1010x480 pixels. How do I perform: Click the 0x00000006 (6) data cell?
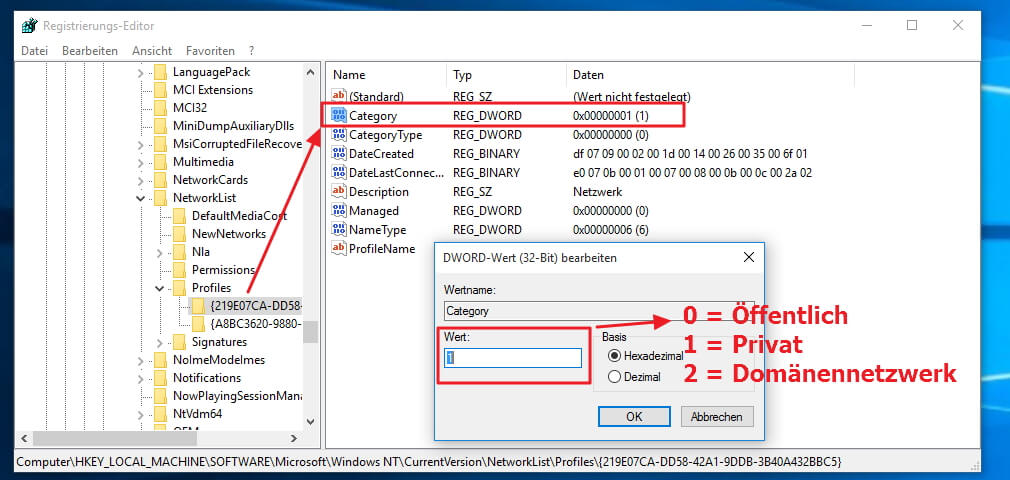pos(611,229)
